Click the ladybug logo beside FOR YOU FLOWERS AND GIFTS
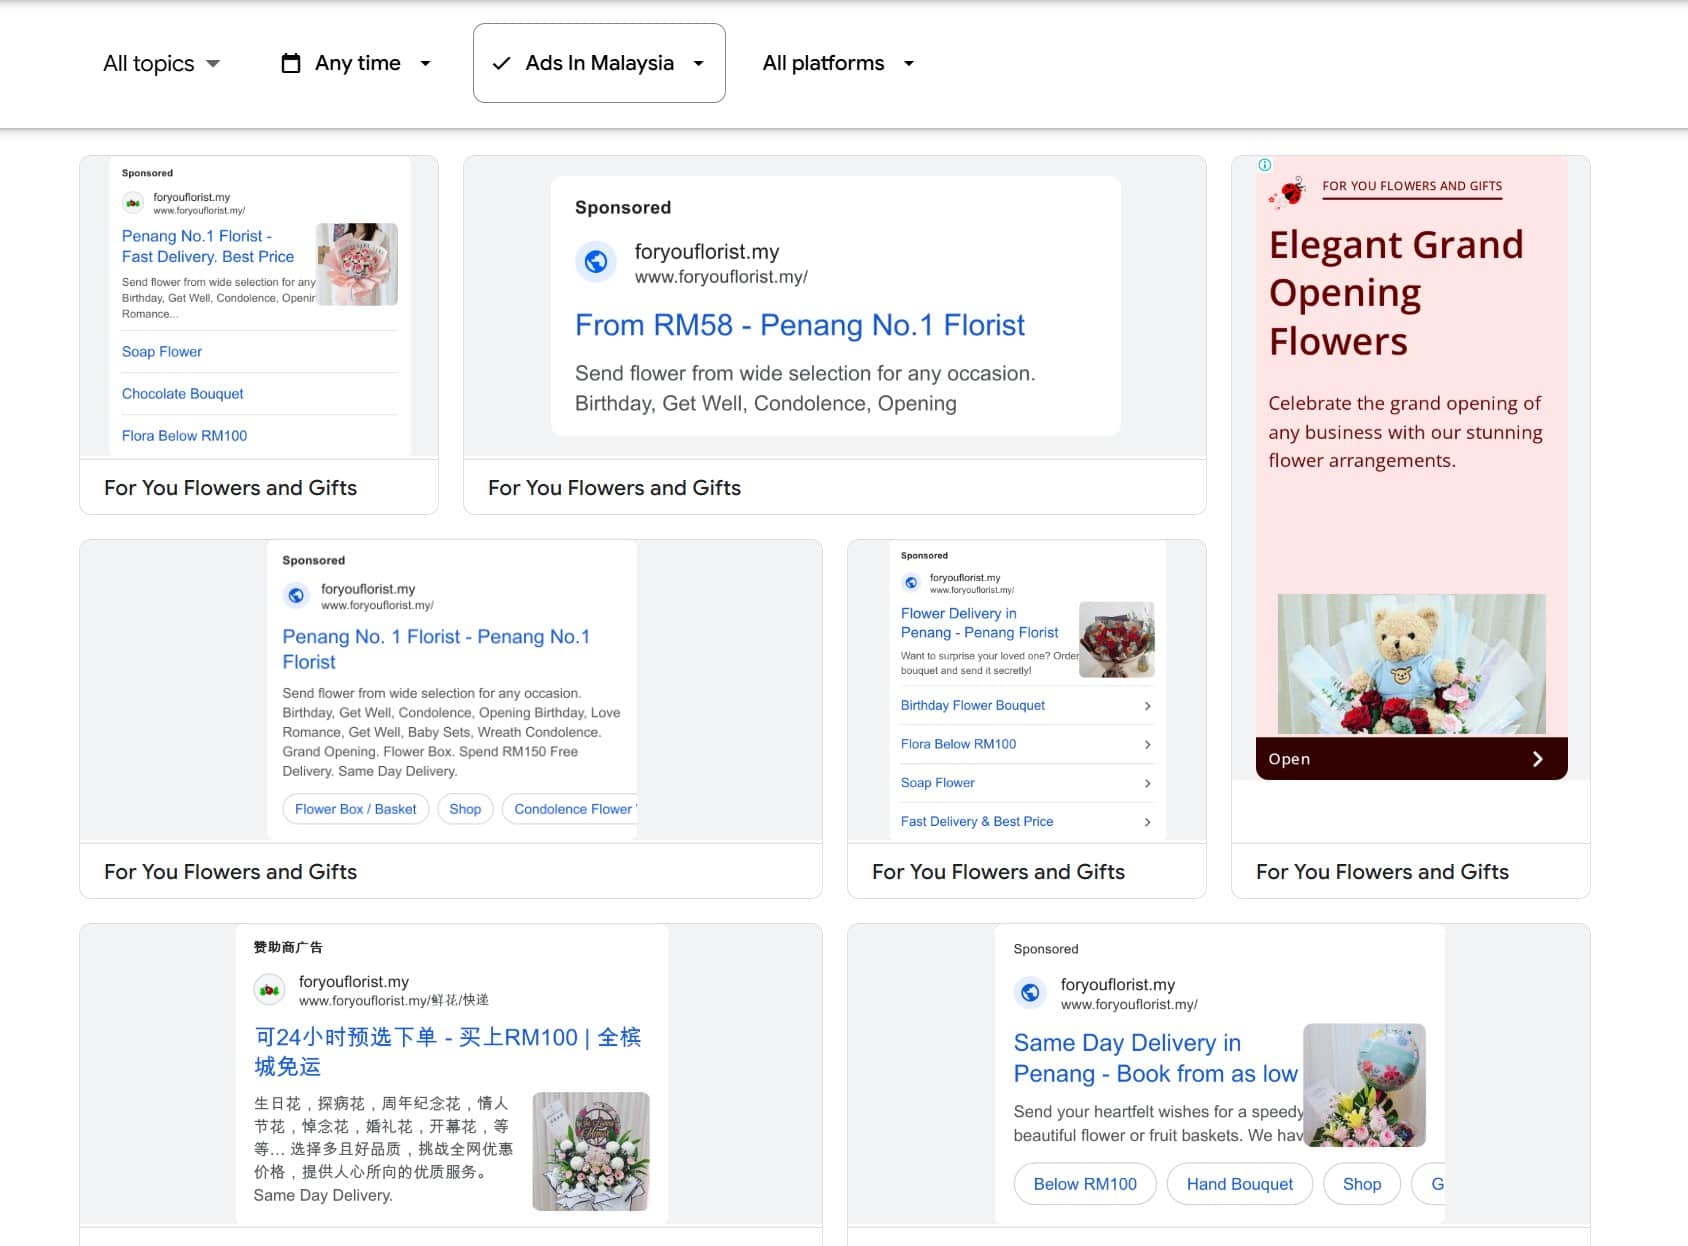 1291,192
